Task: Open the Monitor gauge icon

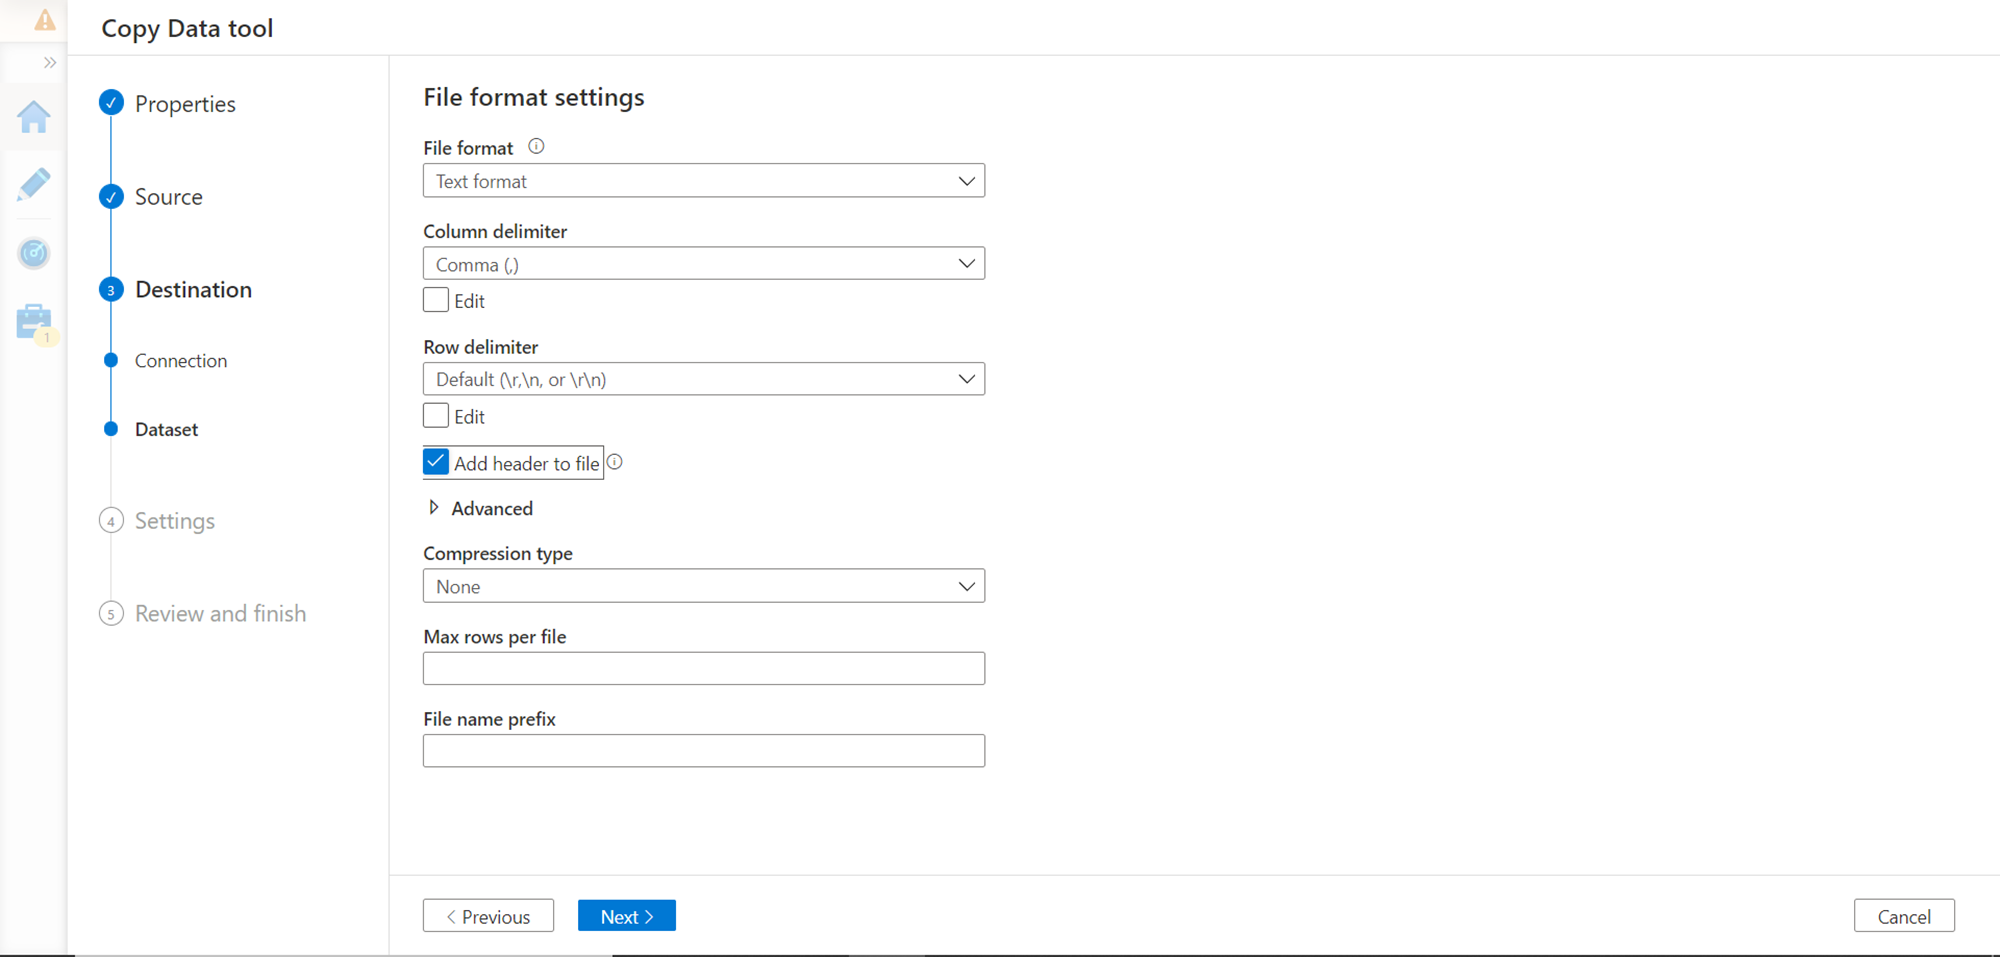Action: click(34, 253)
